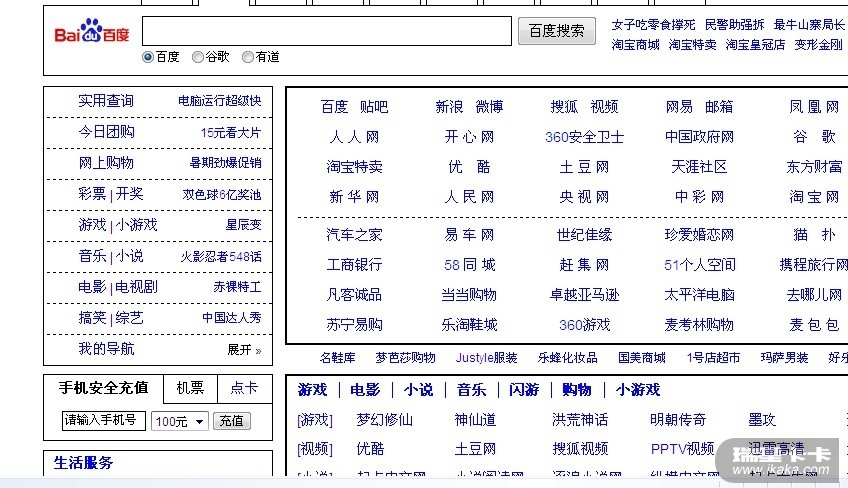Open 电视剧 sidebar link
848x488 pixels.
click(136, 287)
